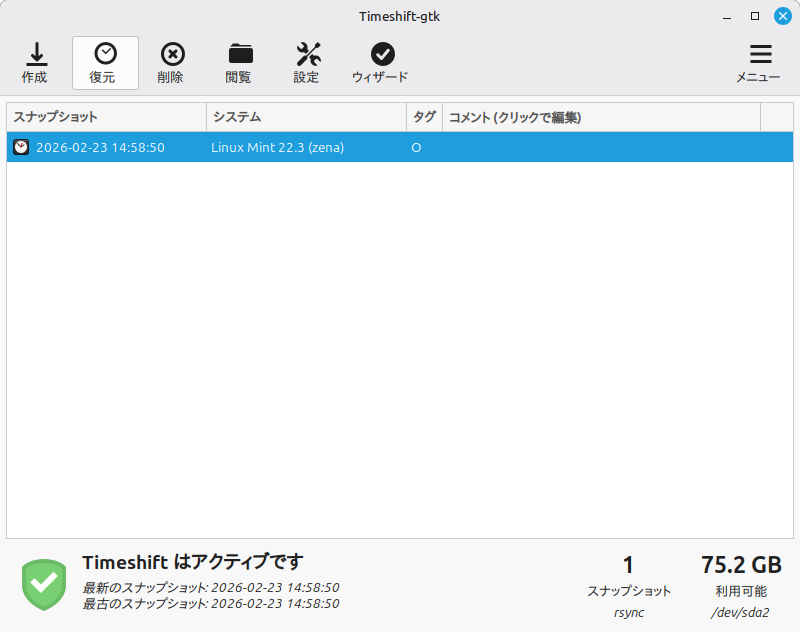Minimize the Timeshift-gtk window
Viewport: 800px width, 632px height.
(x=728, y=15)
